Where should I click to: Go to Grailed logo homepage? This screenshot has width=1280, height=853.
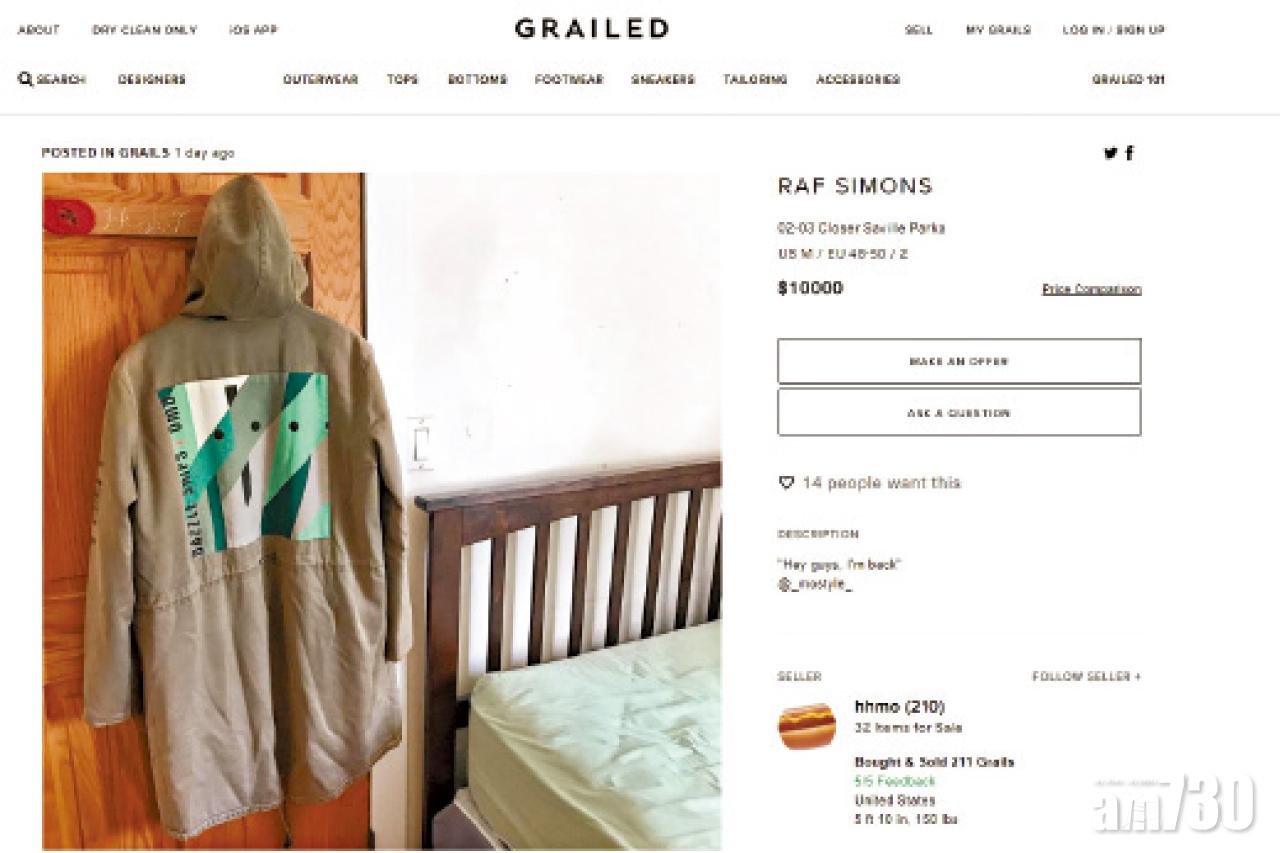(x=592, y=29)
